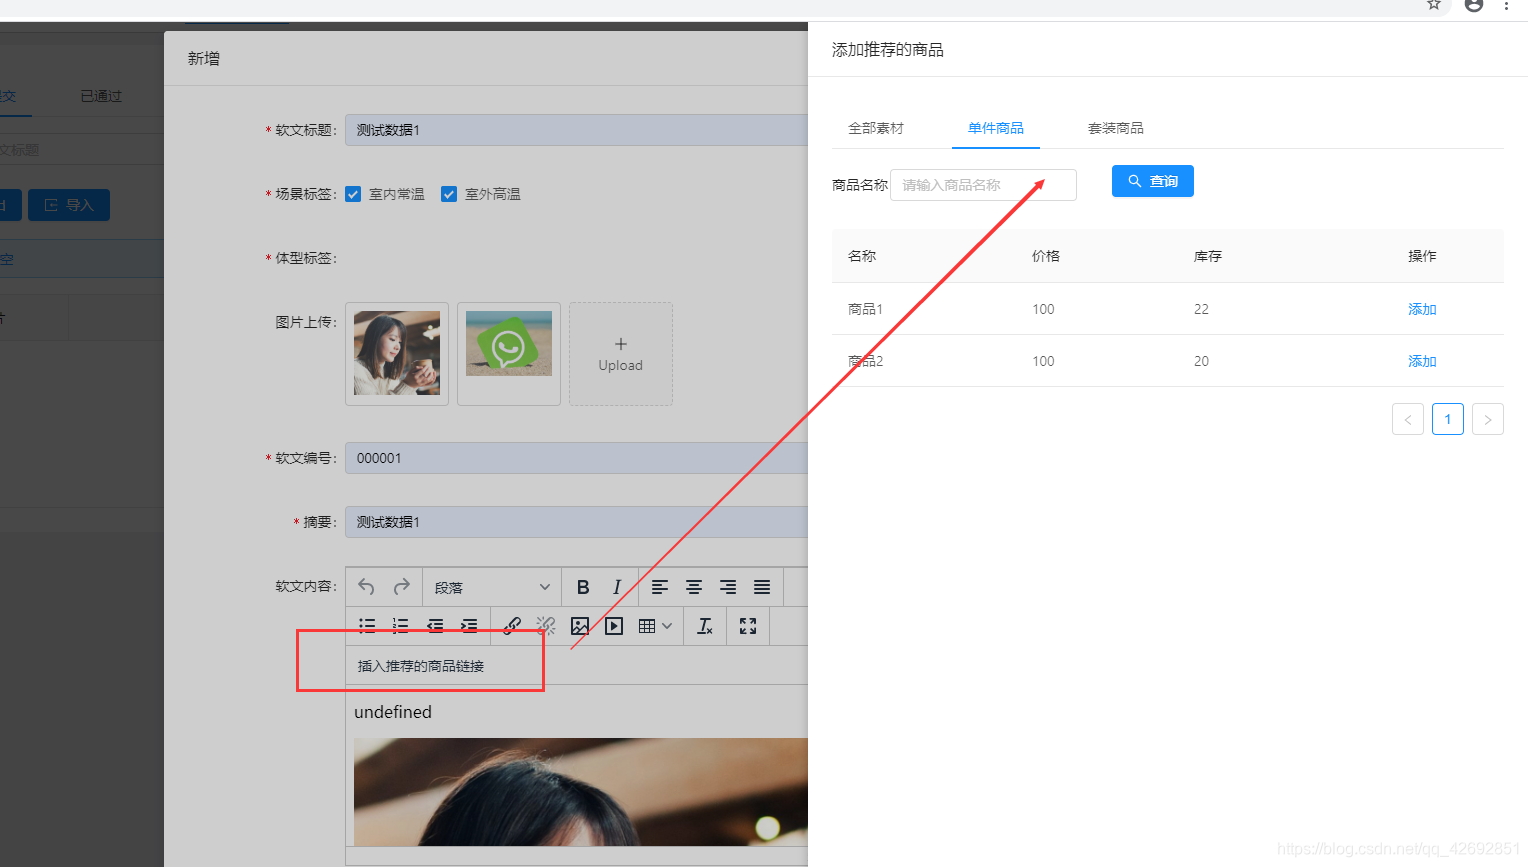Image resolution: width=1528 pixels, height=867 pixels.
Task: Click 添加 link for 商品1
Action: [x=1422, y=309]
